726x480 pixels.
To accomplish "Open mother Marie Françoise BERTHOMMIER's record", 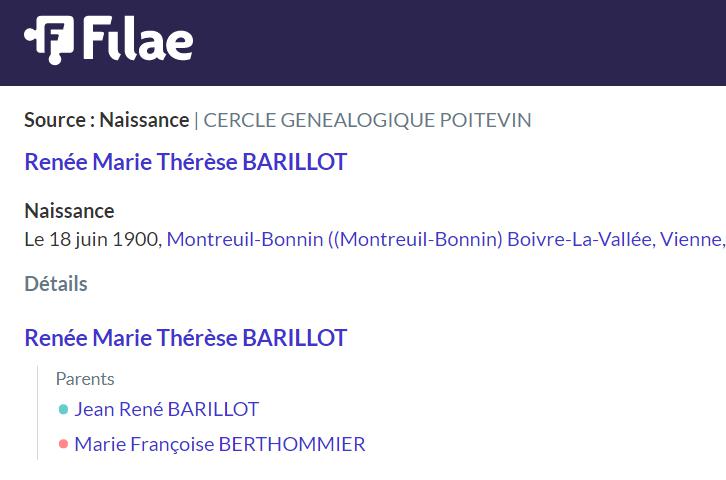I will (220, 444).
